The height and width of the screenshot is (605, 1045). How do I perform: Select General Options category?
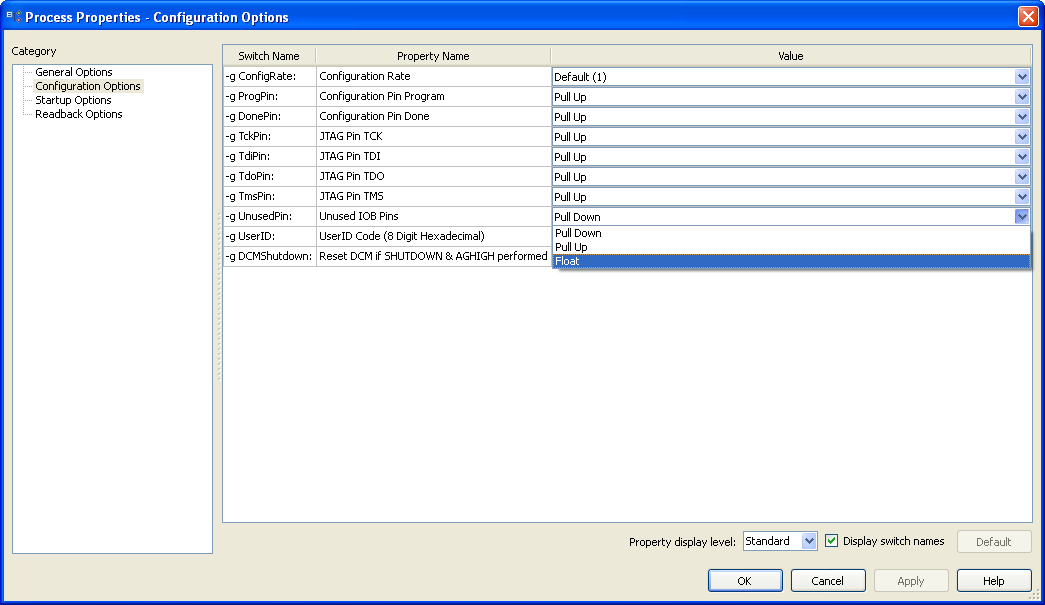73,72
